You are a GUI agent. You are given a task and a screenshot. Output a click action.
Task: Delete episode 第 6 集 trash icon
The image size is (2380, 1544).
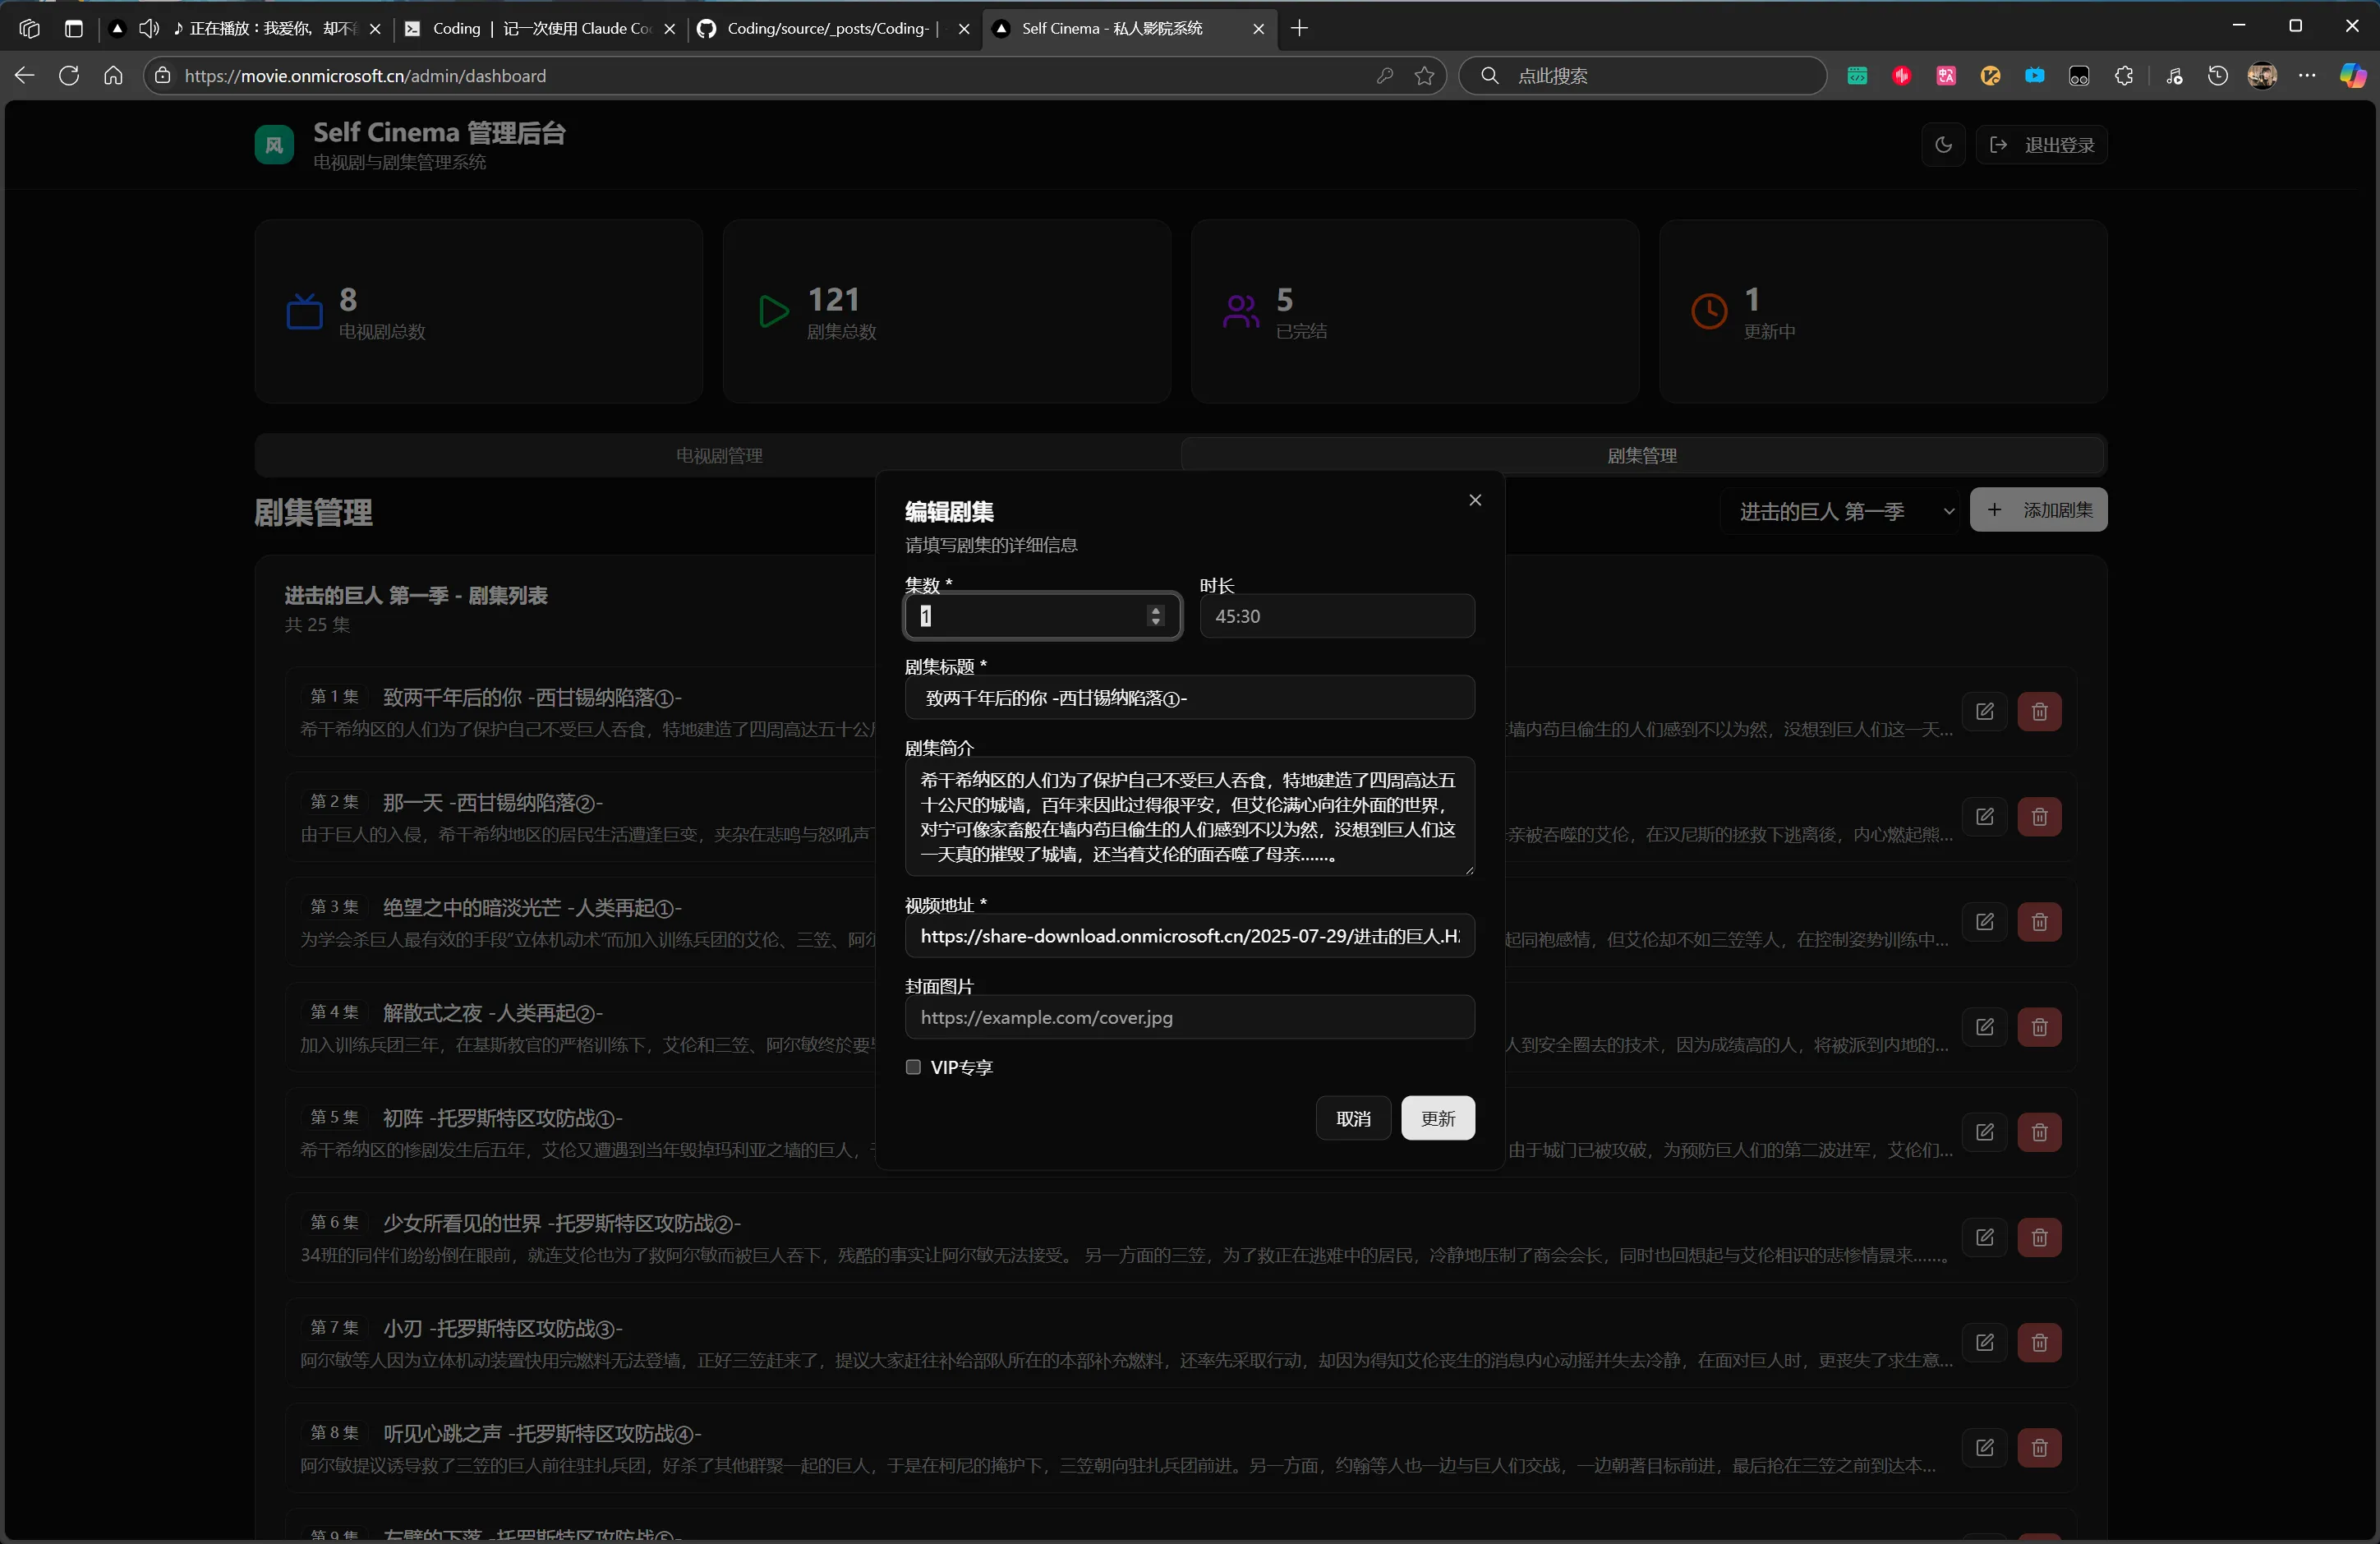(x=2040, y=1237)
